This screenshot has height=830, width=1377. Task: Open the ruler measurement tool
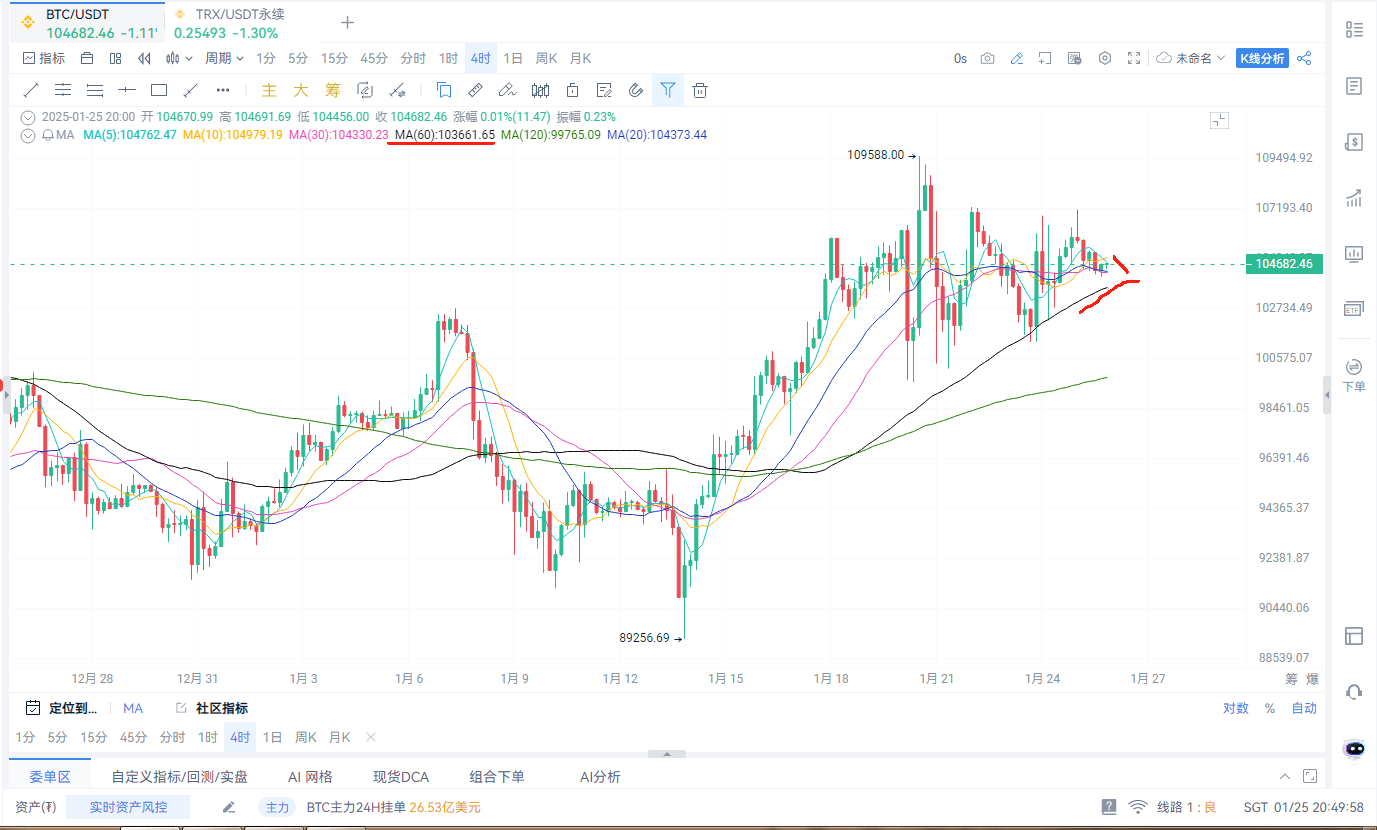476,90
